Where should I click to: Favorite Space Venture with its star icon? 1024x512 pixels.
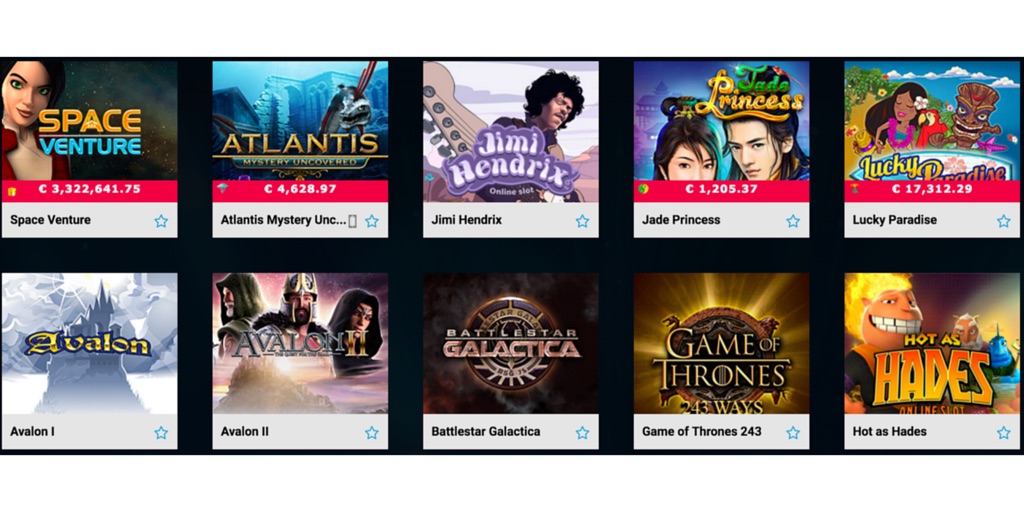coord(161,221)
